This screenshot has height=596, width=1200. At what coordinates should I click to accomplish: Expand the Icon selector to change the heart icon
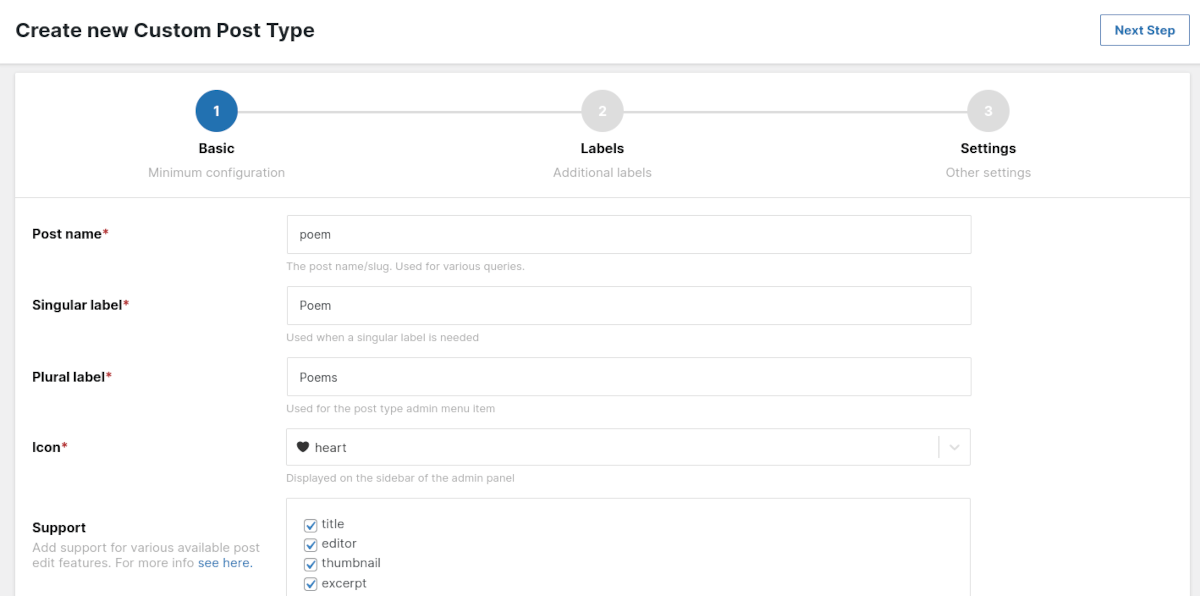click(957, 446)
